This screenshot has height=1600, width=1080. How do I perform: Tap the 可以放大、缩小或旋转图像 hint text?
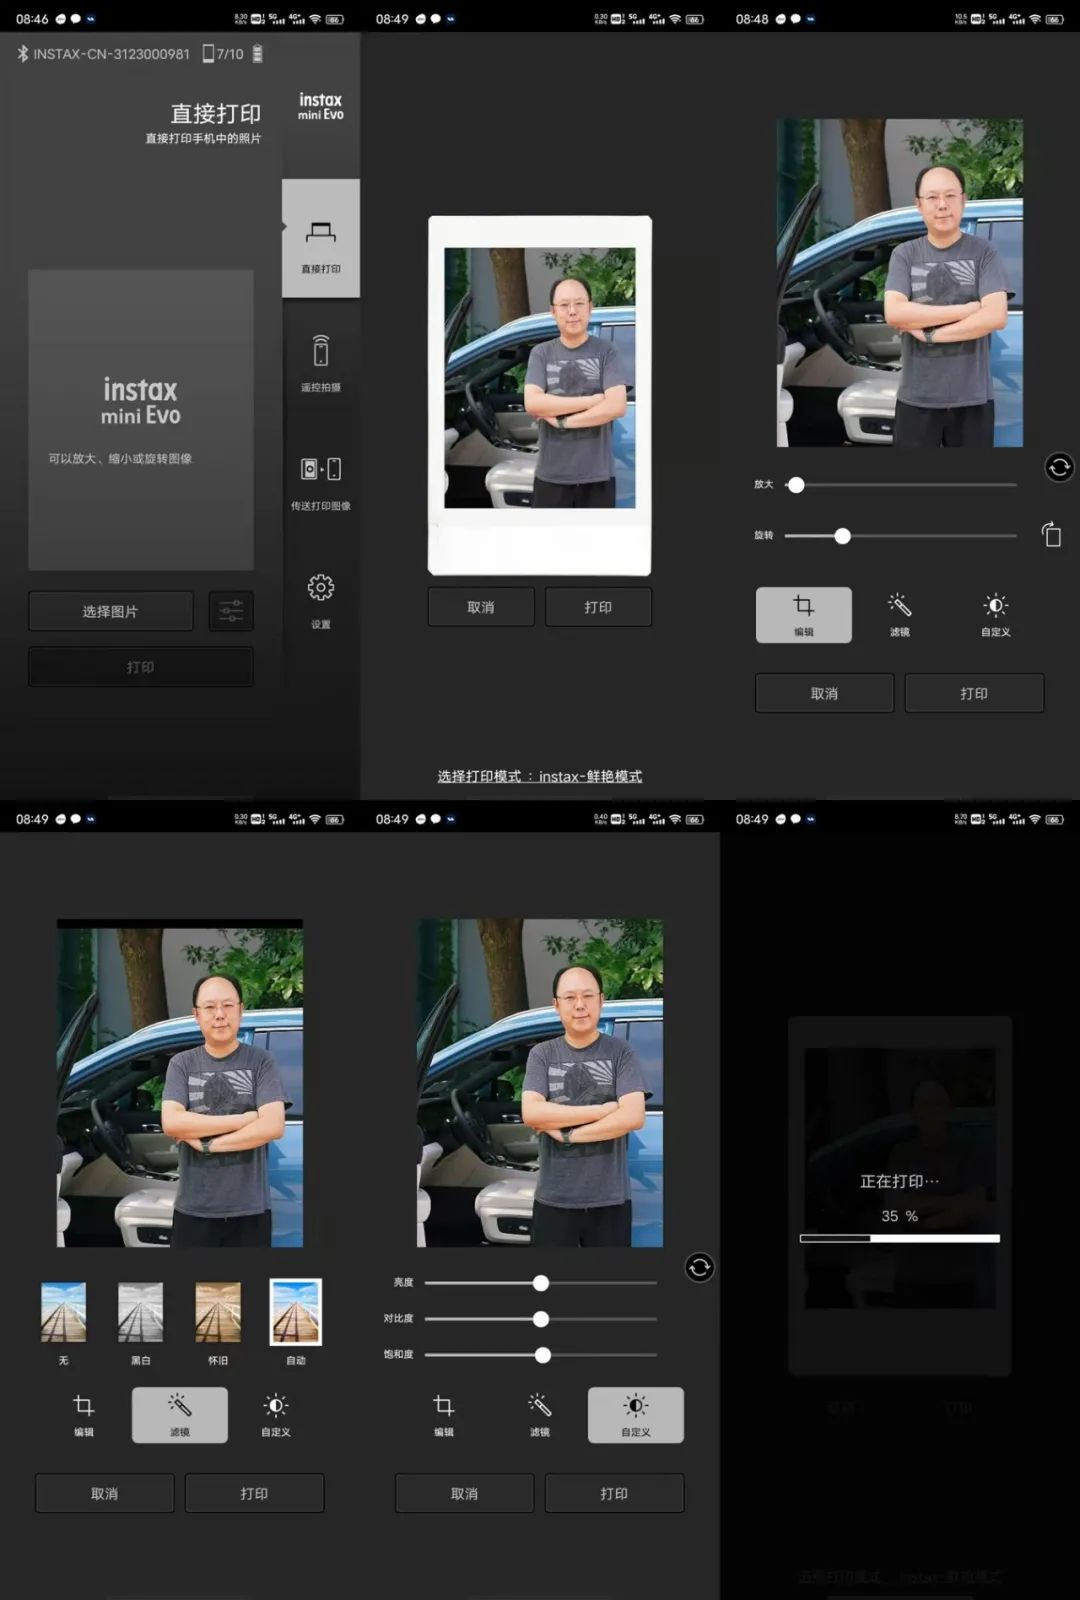tap(121, 458)
